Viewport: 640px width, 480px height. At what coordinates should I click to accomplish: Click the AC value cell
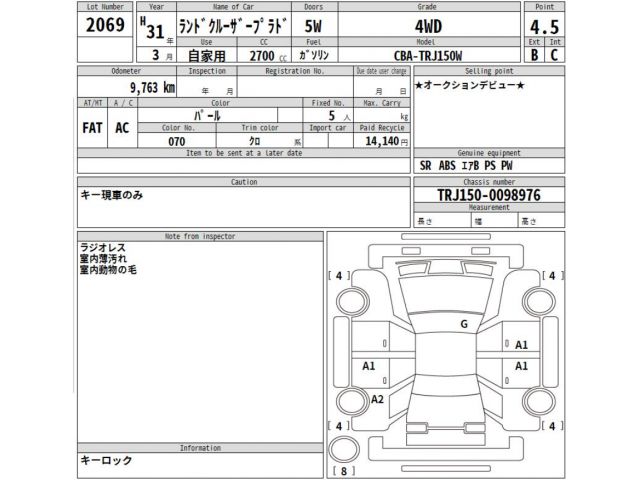pyautogui.click(x=122, y=128)
